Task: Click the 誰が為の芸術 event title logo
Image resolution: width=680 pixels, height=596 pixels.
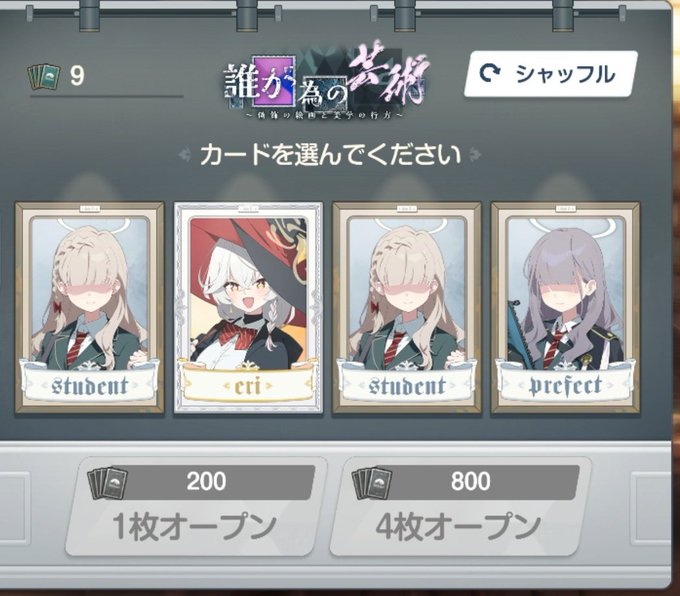Action: coord(326,80)
